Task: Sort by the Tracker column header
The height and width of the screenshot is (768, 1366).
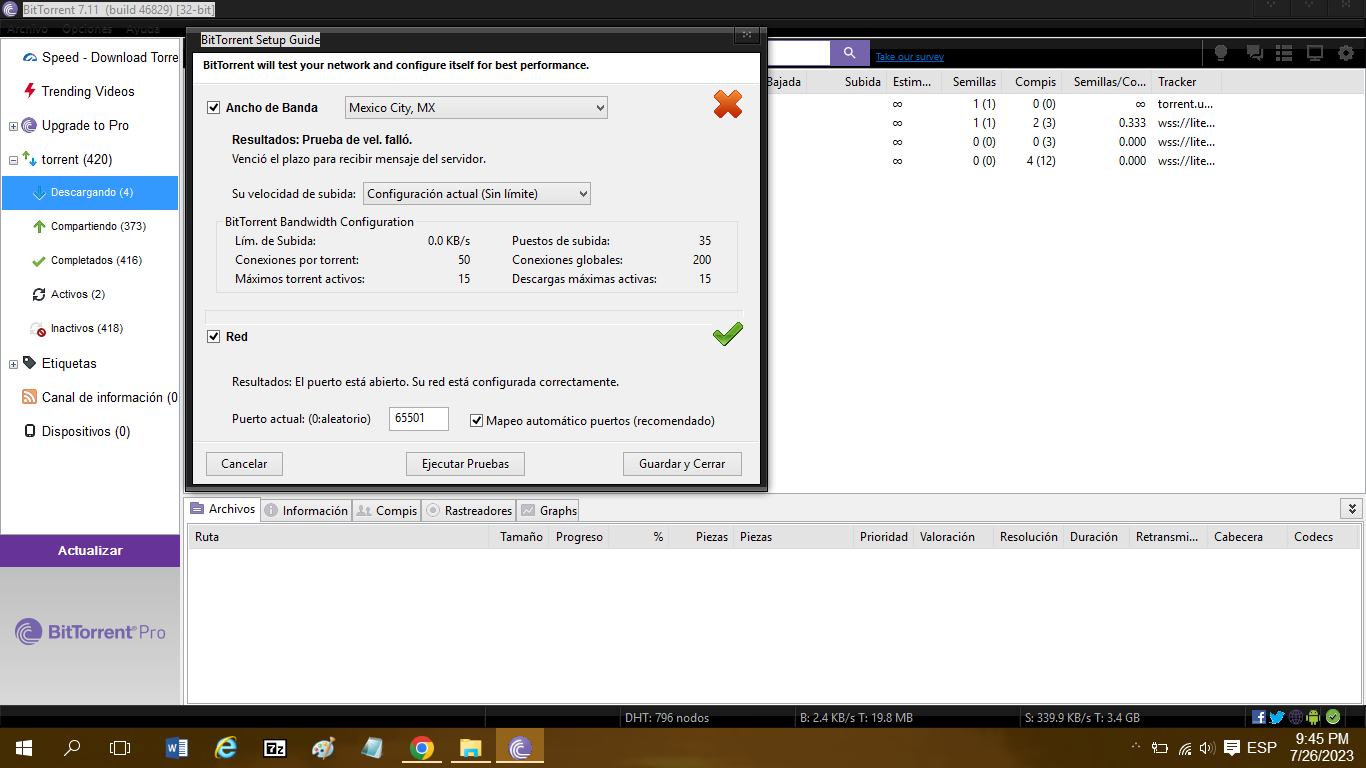Action: 1186,82
